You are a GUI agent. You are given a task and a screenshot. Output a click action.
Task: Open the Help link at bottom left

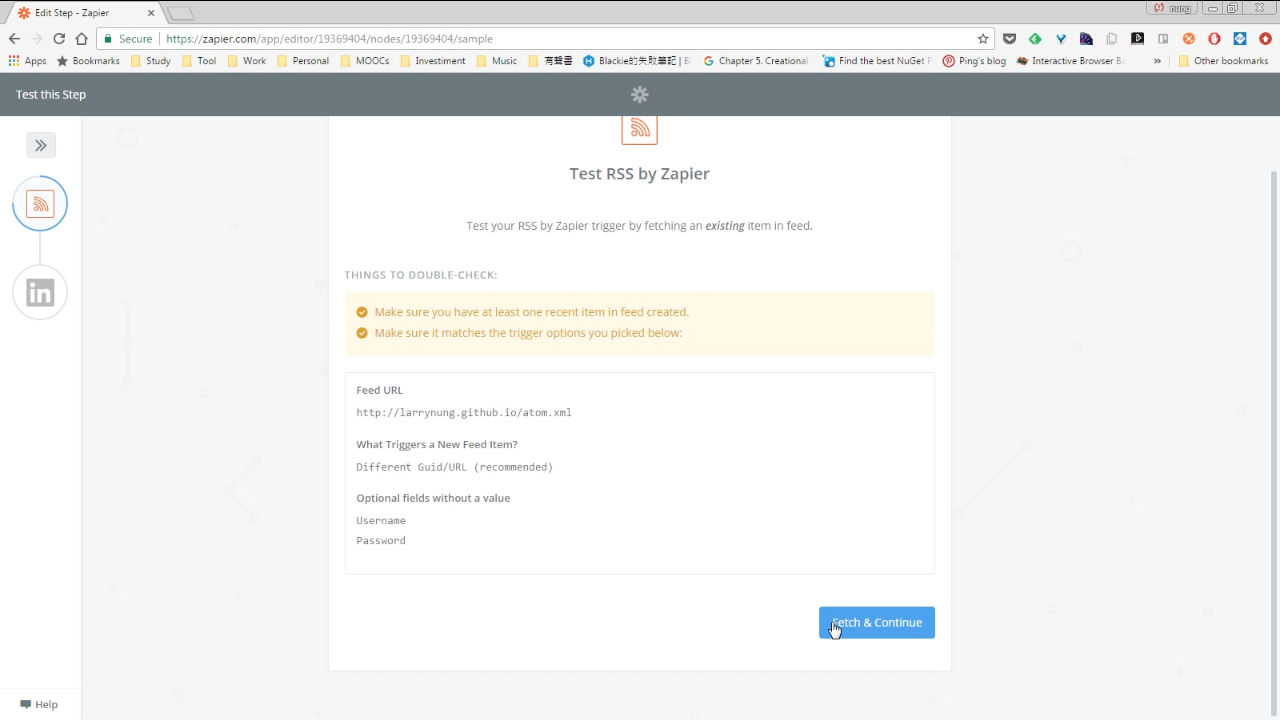click(x=39, y=704)
